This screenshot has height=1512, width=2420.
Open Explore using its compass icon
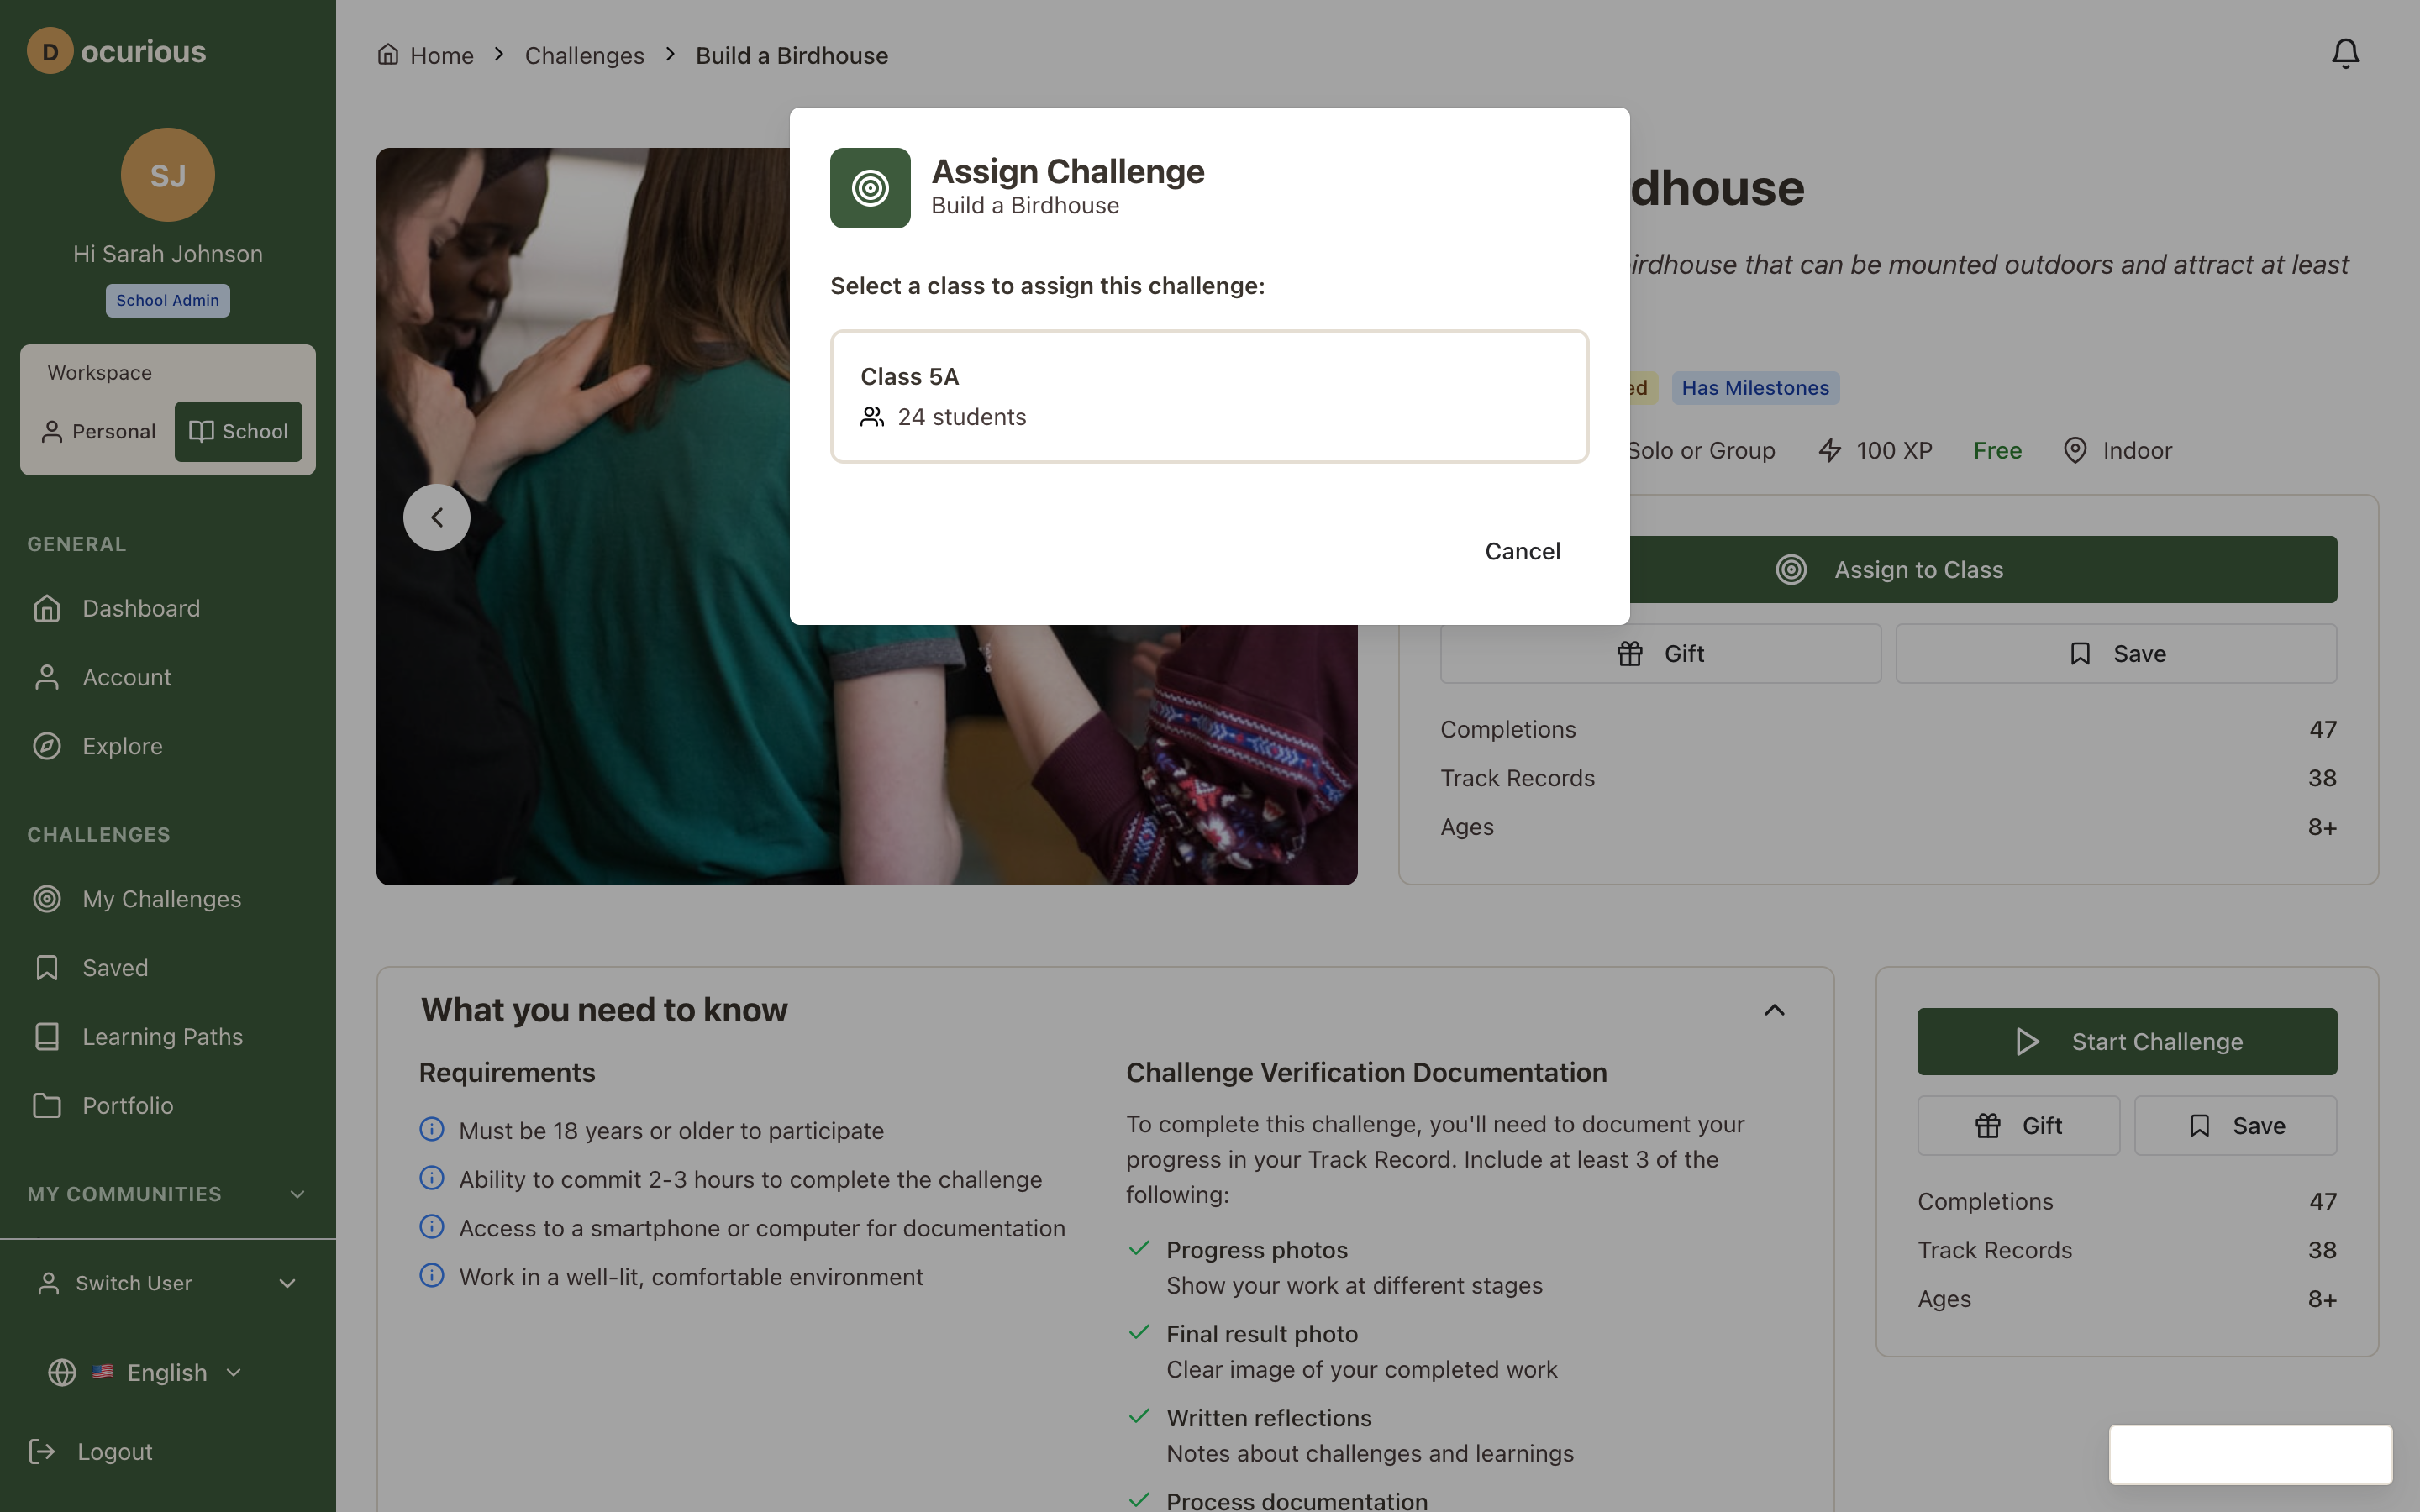47,745
